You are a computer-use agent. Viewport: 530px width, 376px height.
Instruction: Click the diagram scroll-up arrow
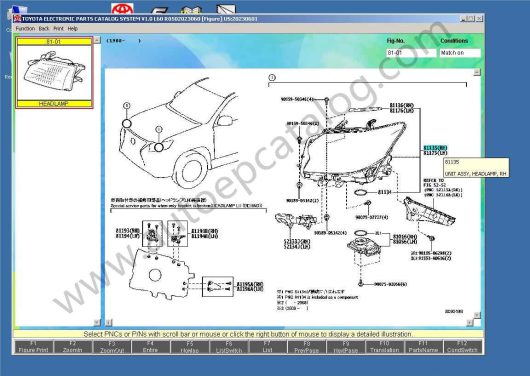coord(477,72)
